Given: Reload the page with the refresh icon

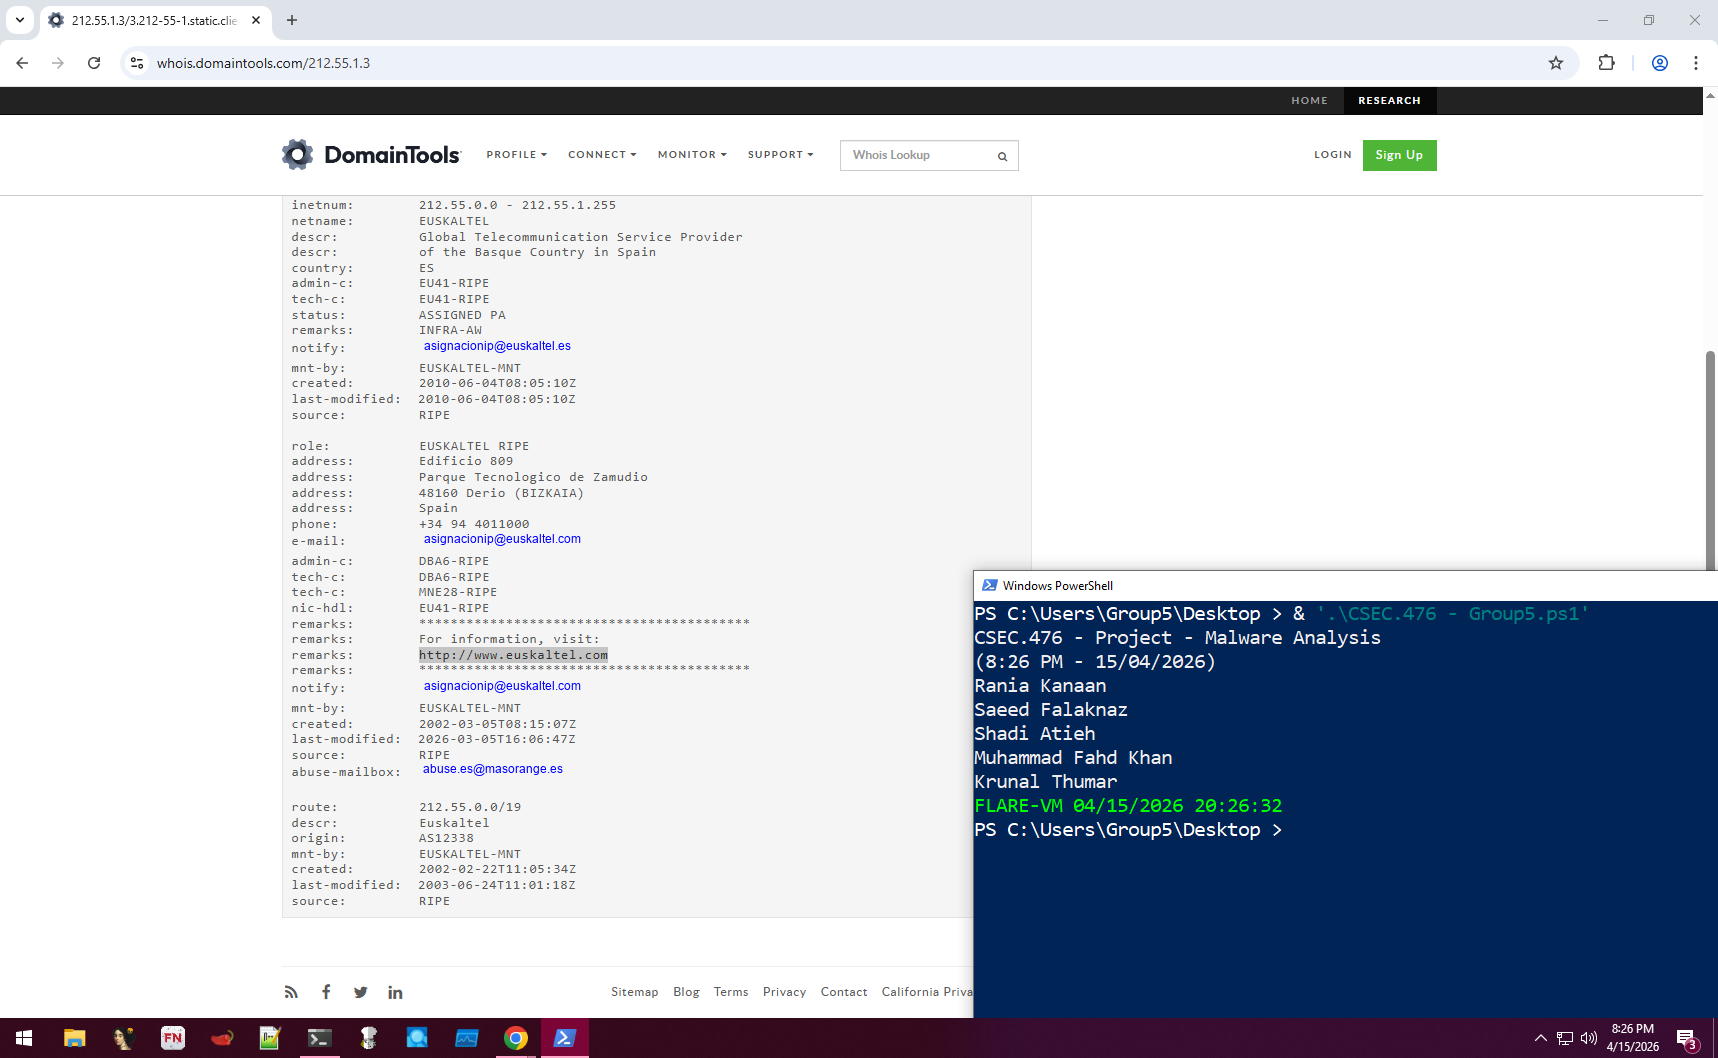Looking at the screenshot, I should [94, 63].
